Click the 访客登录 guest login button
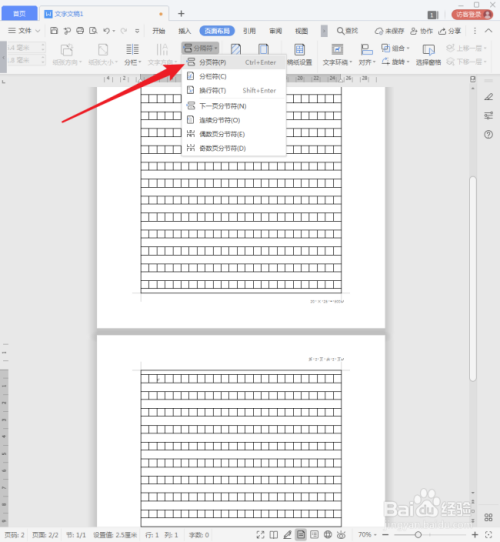This screenshot has height=542, width=500. point(472,14)
